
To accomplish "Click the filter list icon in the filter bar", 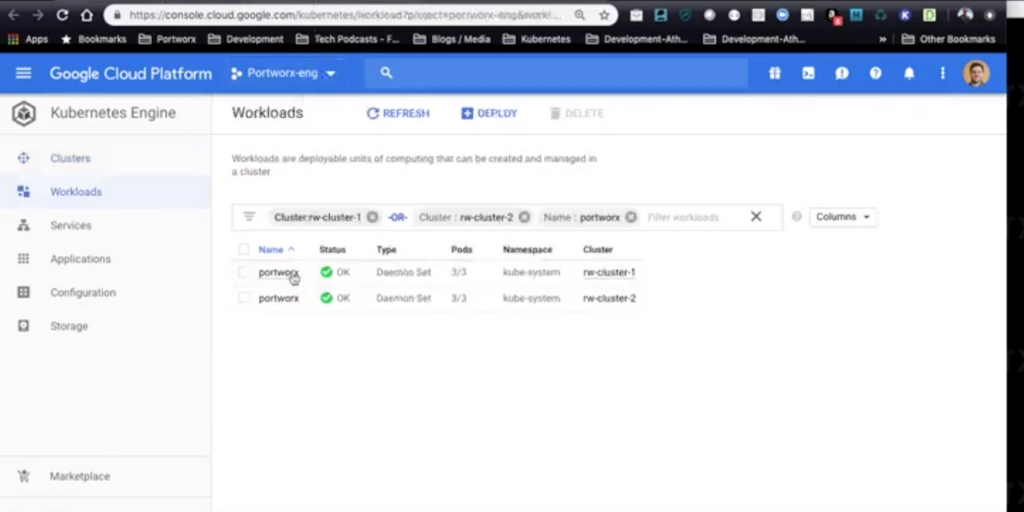I will [x=249, y=217].
